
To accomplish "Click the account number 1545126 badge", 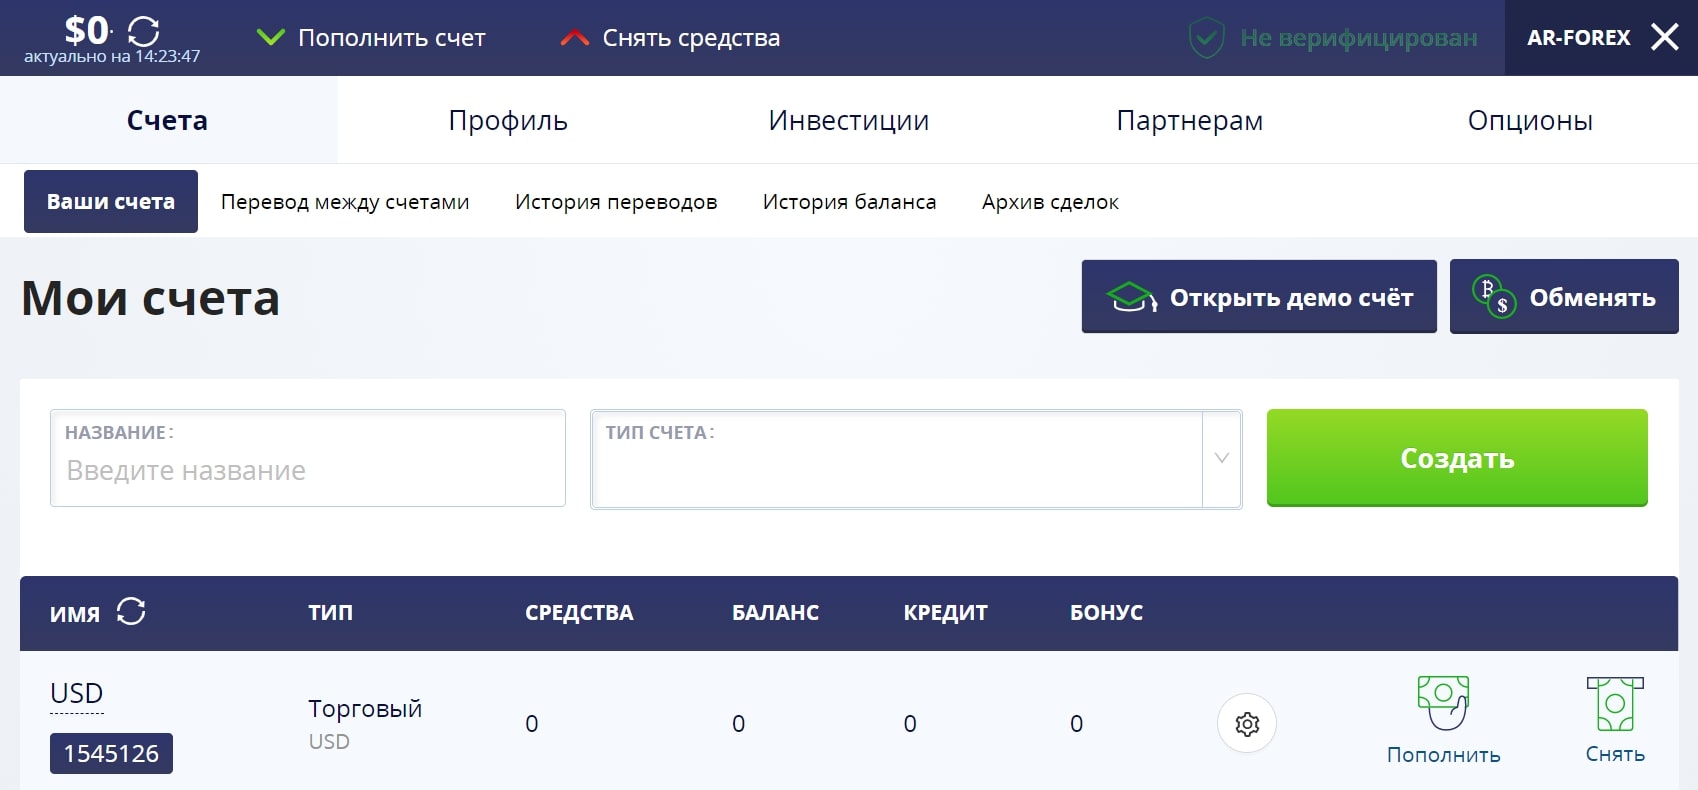I will (x=111, y=753).
